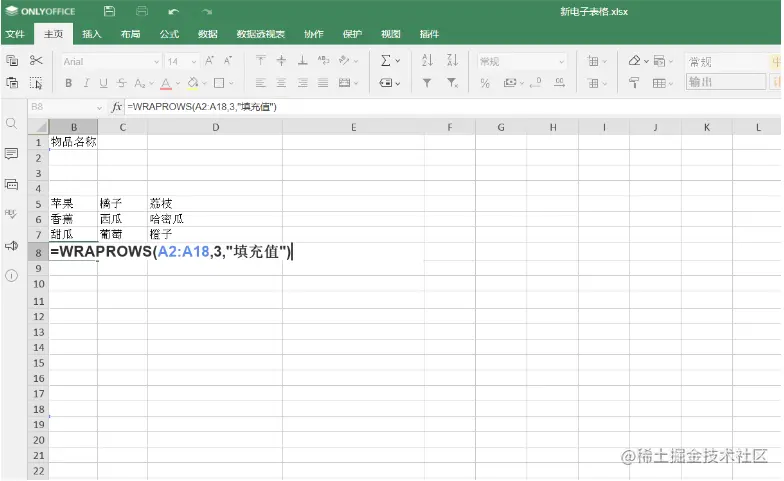Click the Copy icon in the toolbar
This screenshot has height=481, width=784.
point(12,61)
